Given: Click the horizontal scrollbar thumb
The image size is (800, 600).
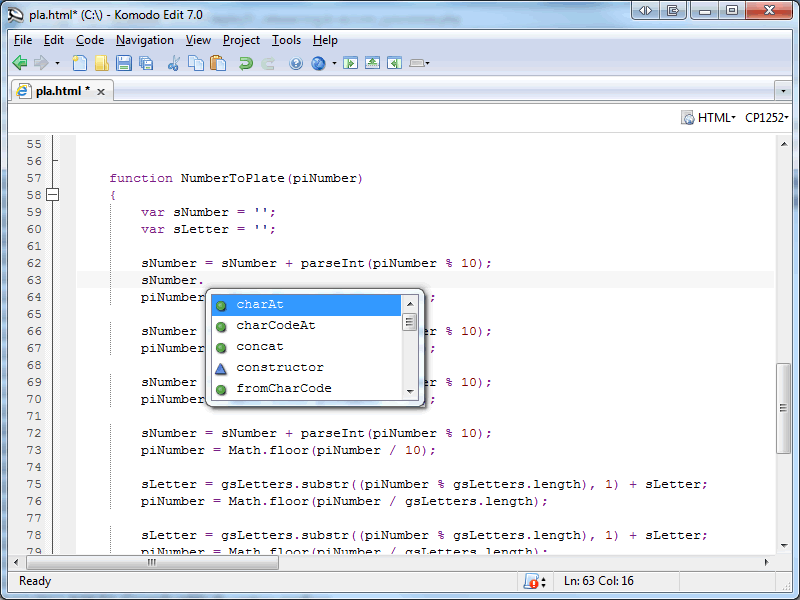Looking at the screenshot, I should [x=152, y=562].
